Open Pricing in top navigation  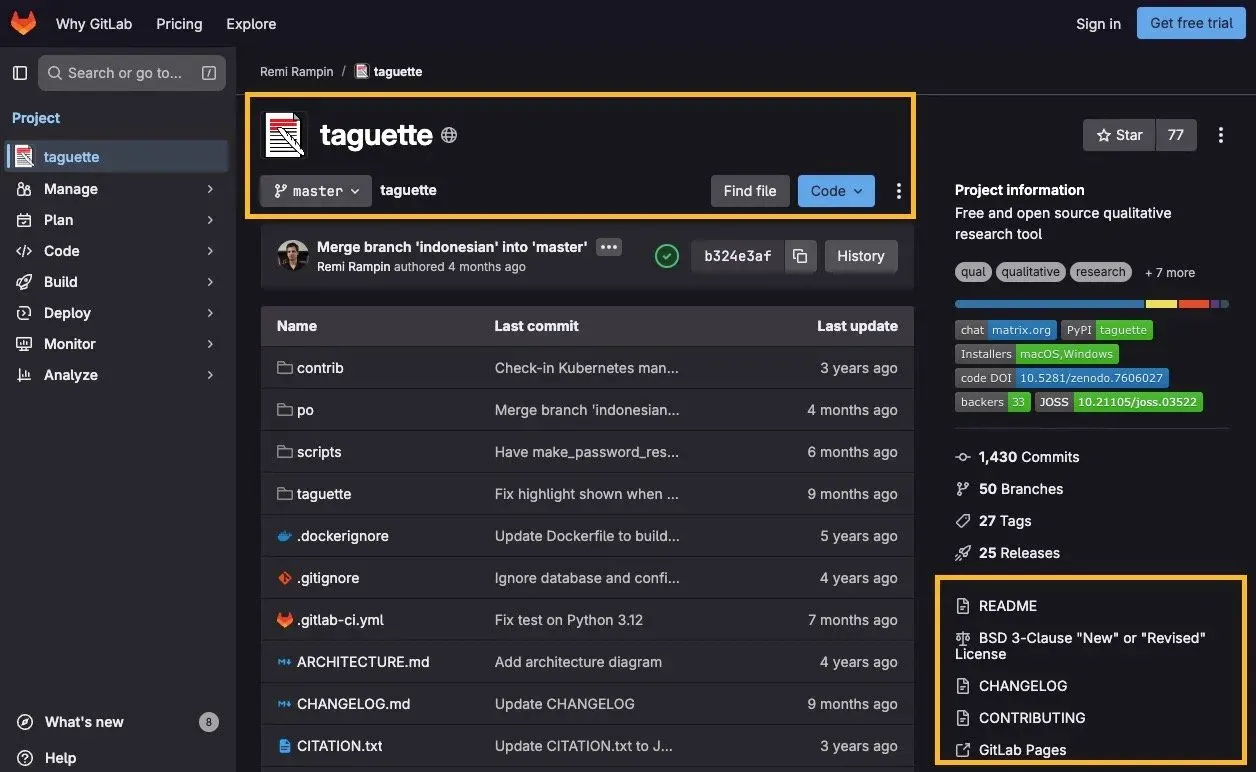coord(179,23)
